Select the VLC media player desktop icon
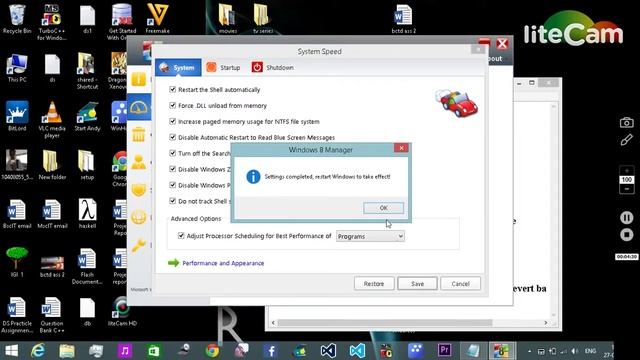 (52, 120)
